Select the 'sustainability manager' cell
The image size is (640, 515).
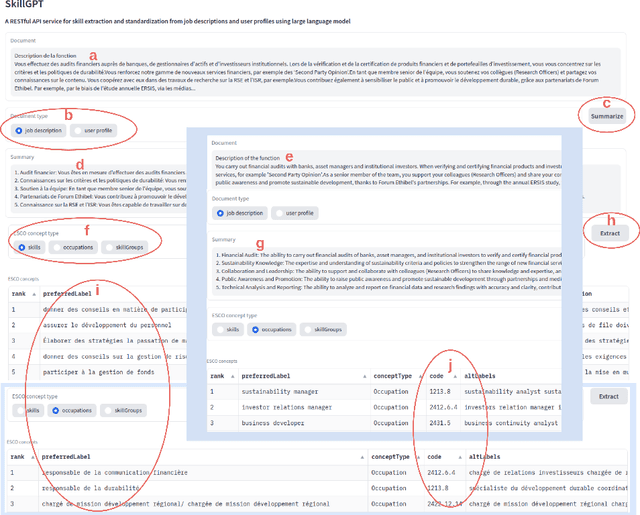pos(304,392)
